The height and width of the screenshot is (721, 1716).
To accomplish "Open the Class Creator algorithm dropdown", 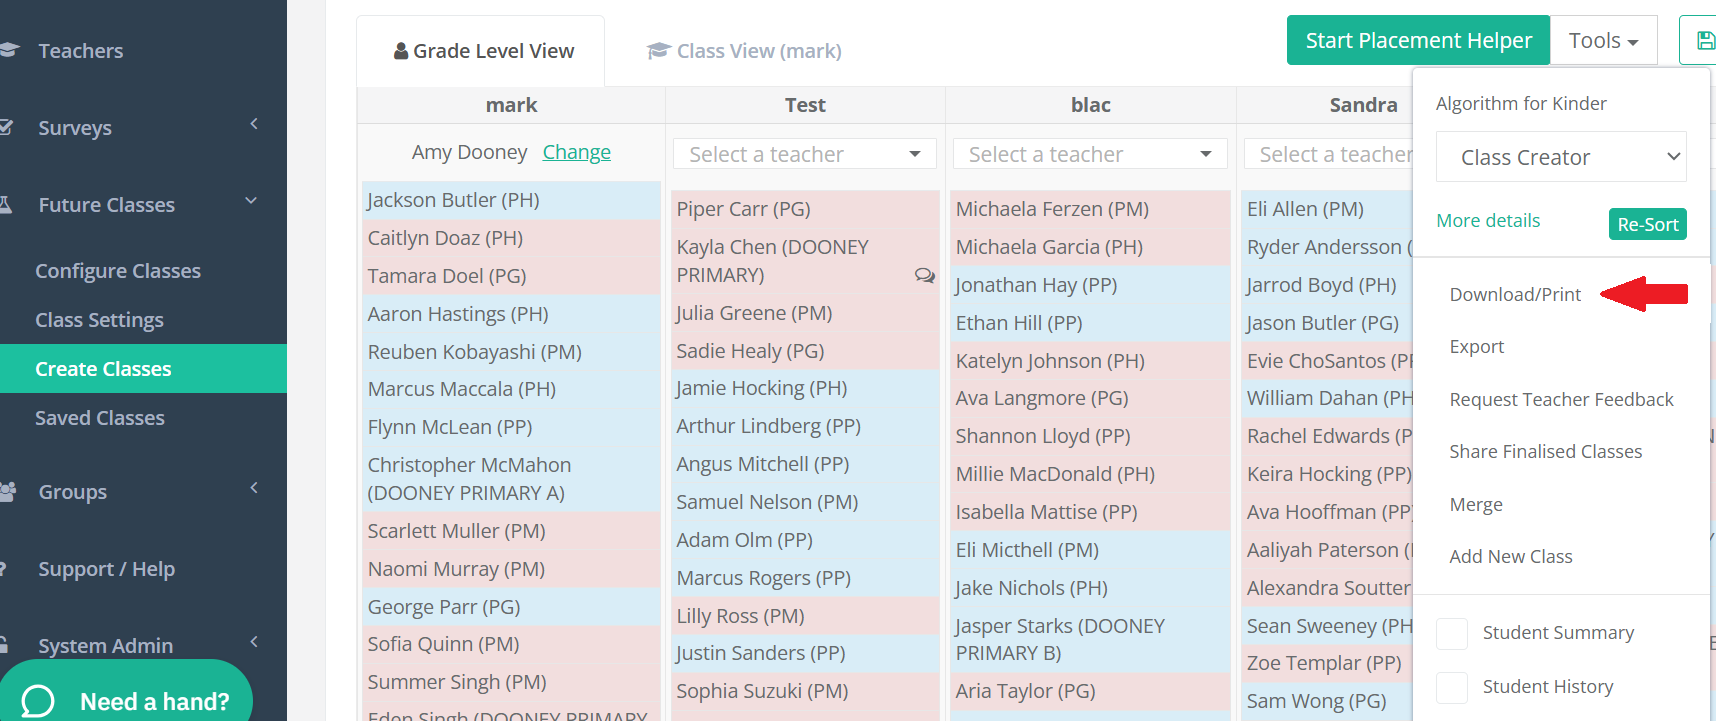I will click(1561, 157).
